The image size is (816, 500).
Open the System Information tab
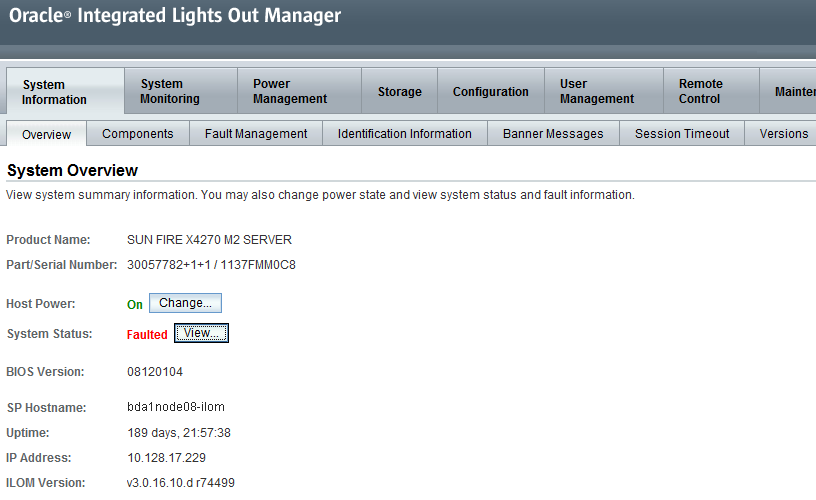[65, 92]
